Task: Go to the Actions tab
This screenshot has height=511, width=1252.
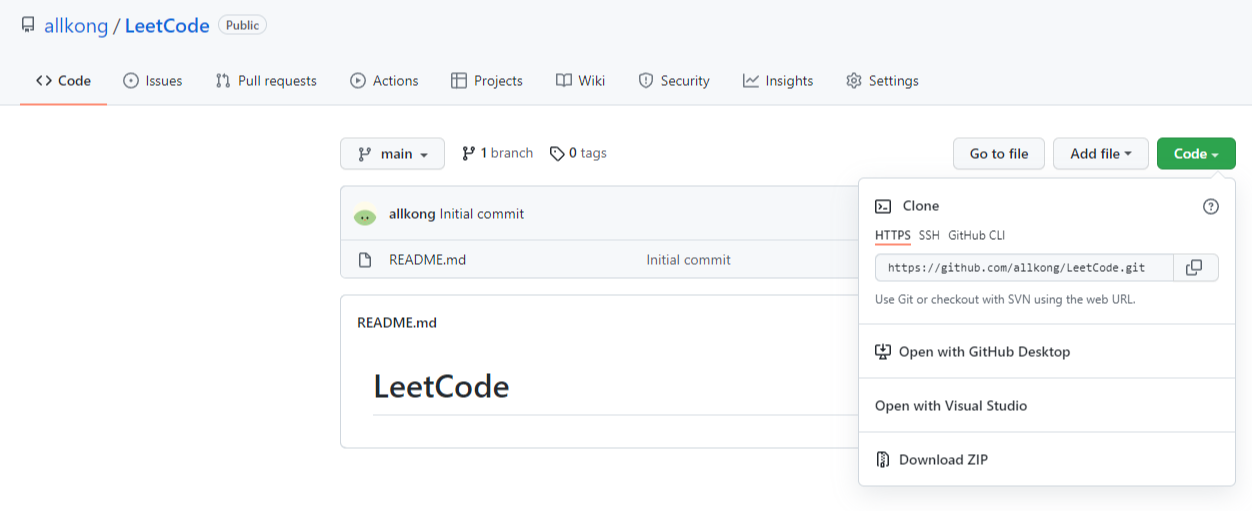Action: tap(384, 81)
